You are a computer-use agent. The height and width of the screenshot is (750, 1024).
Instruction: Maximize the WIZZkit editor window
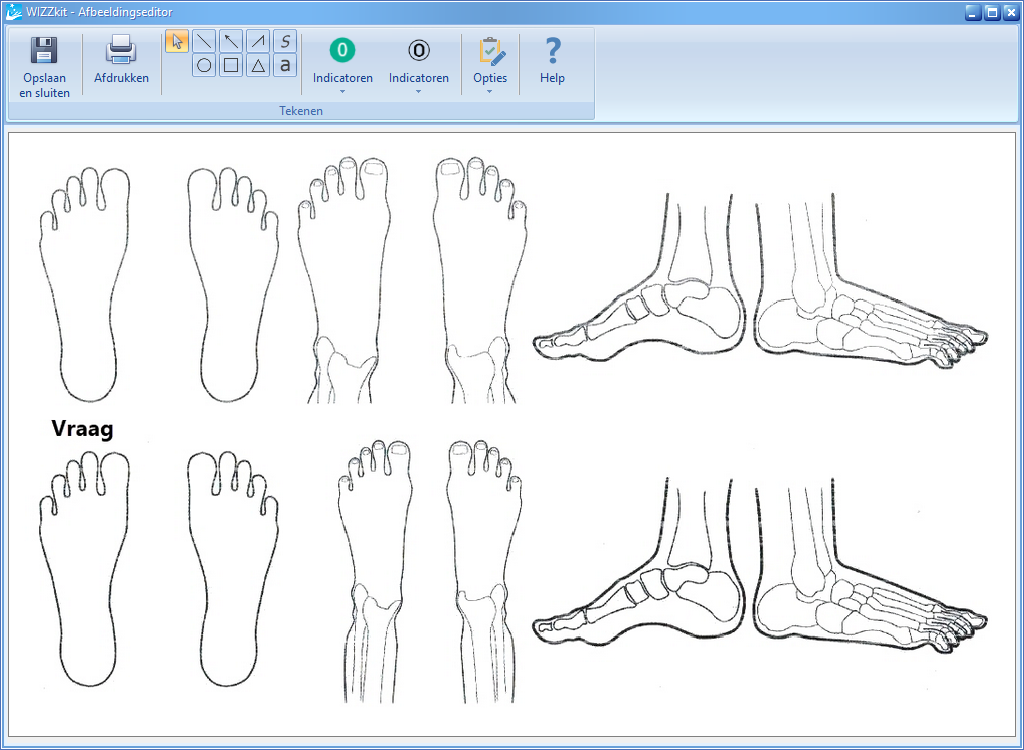[991, 12]
